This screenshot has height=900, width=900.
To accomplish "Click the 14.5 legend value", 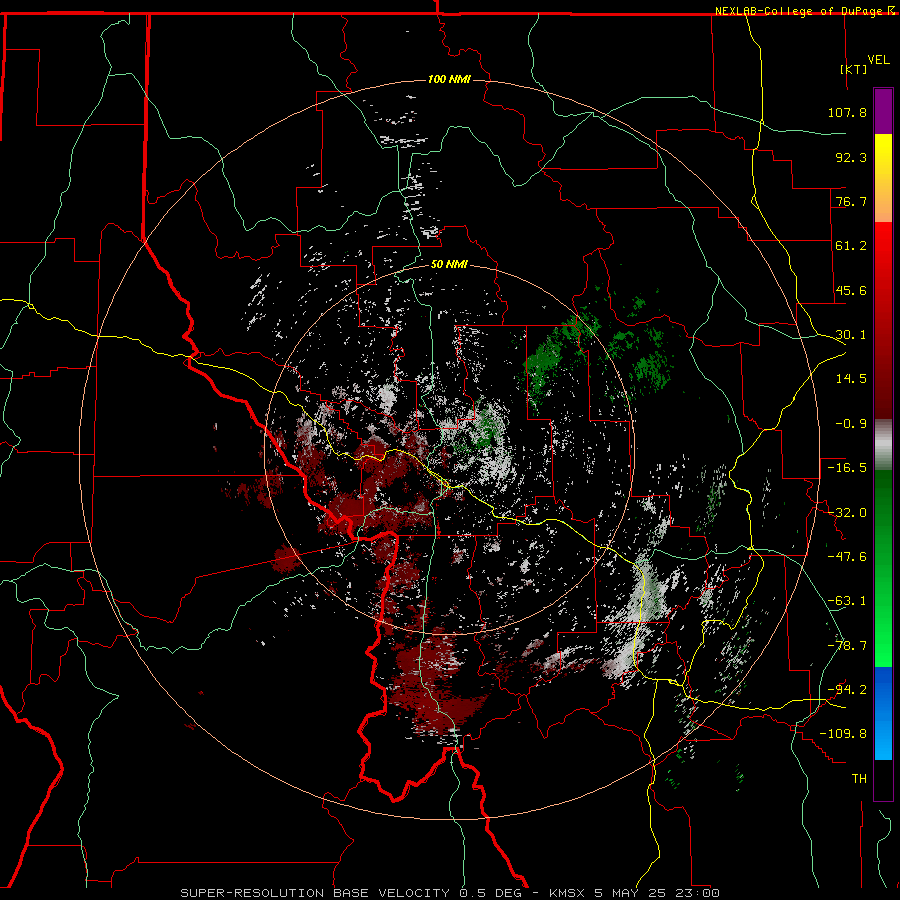I will pos(851,379).
